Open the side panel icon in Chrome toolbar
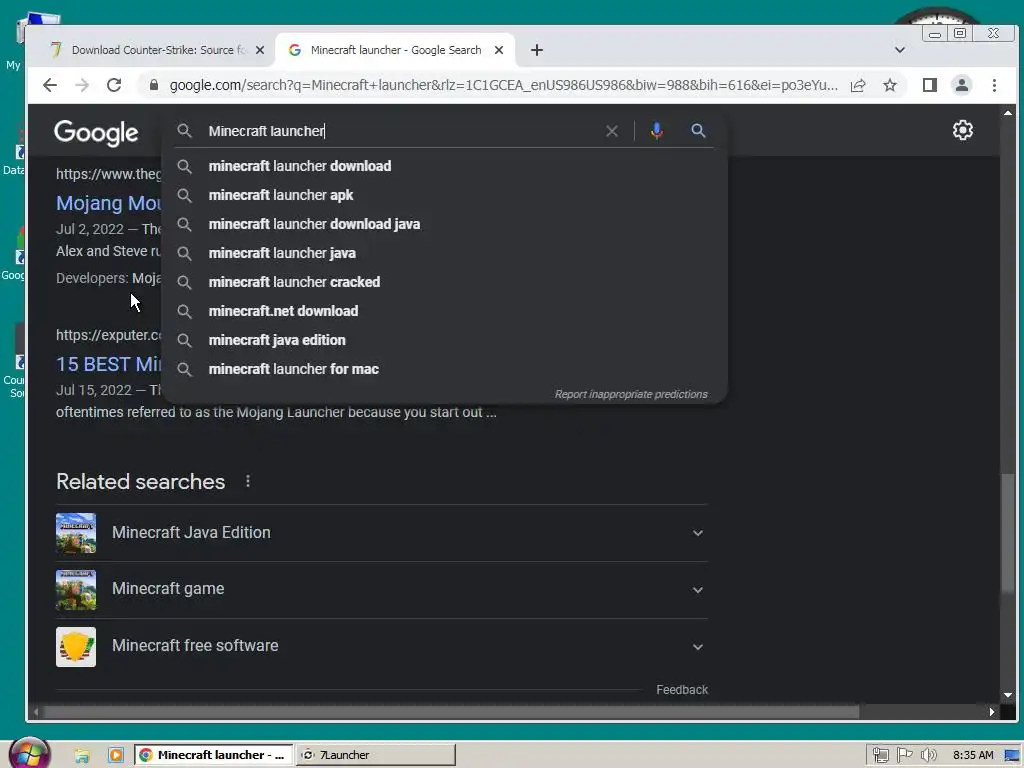Screen dimensions: 1024x768 tap(930, 85)
